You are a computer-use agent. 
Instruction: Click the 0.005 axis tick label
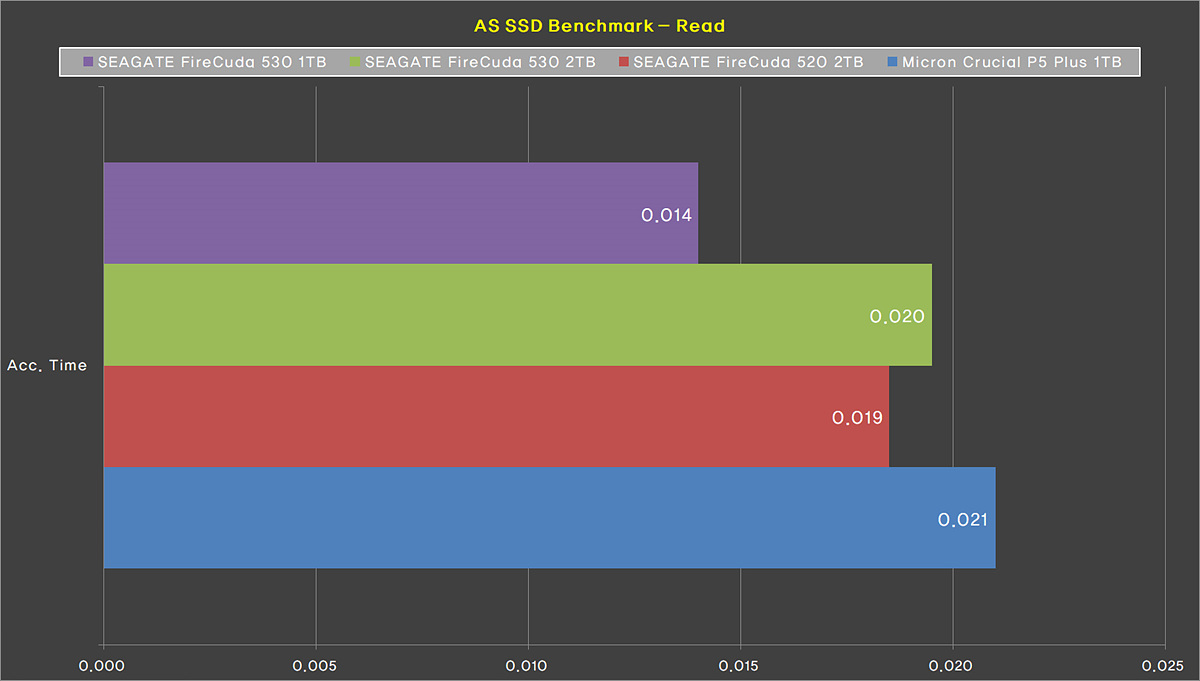coord(315,666)
